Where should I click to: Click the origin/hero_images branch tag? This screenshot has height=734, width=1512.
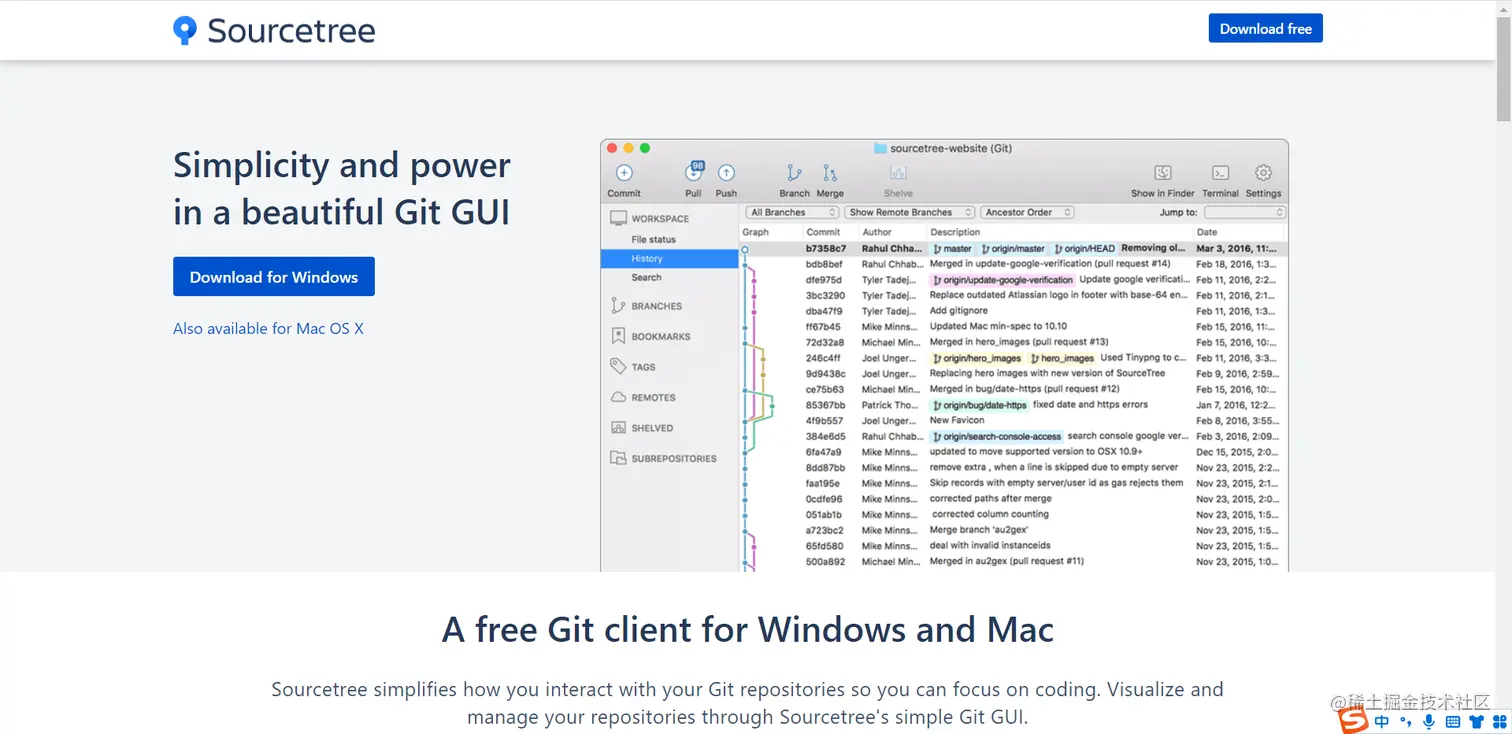tap(977, 358)
